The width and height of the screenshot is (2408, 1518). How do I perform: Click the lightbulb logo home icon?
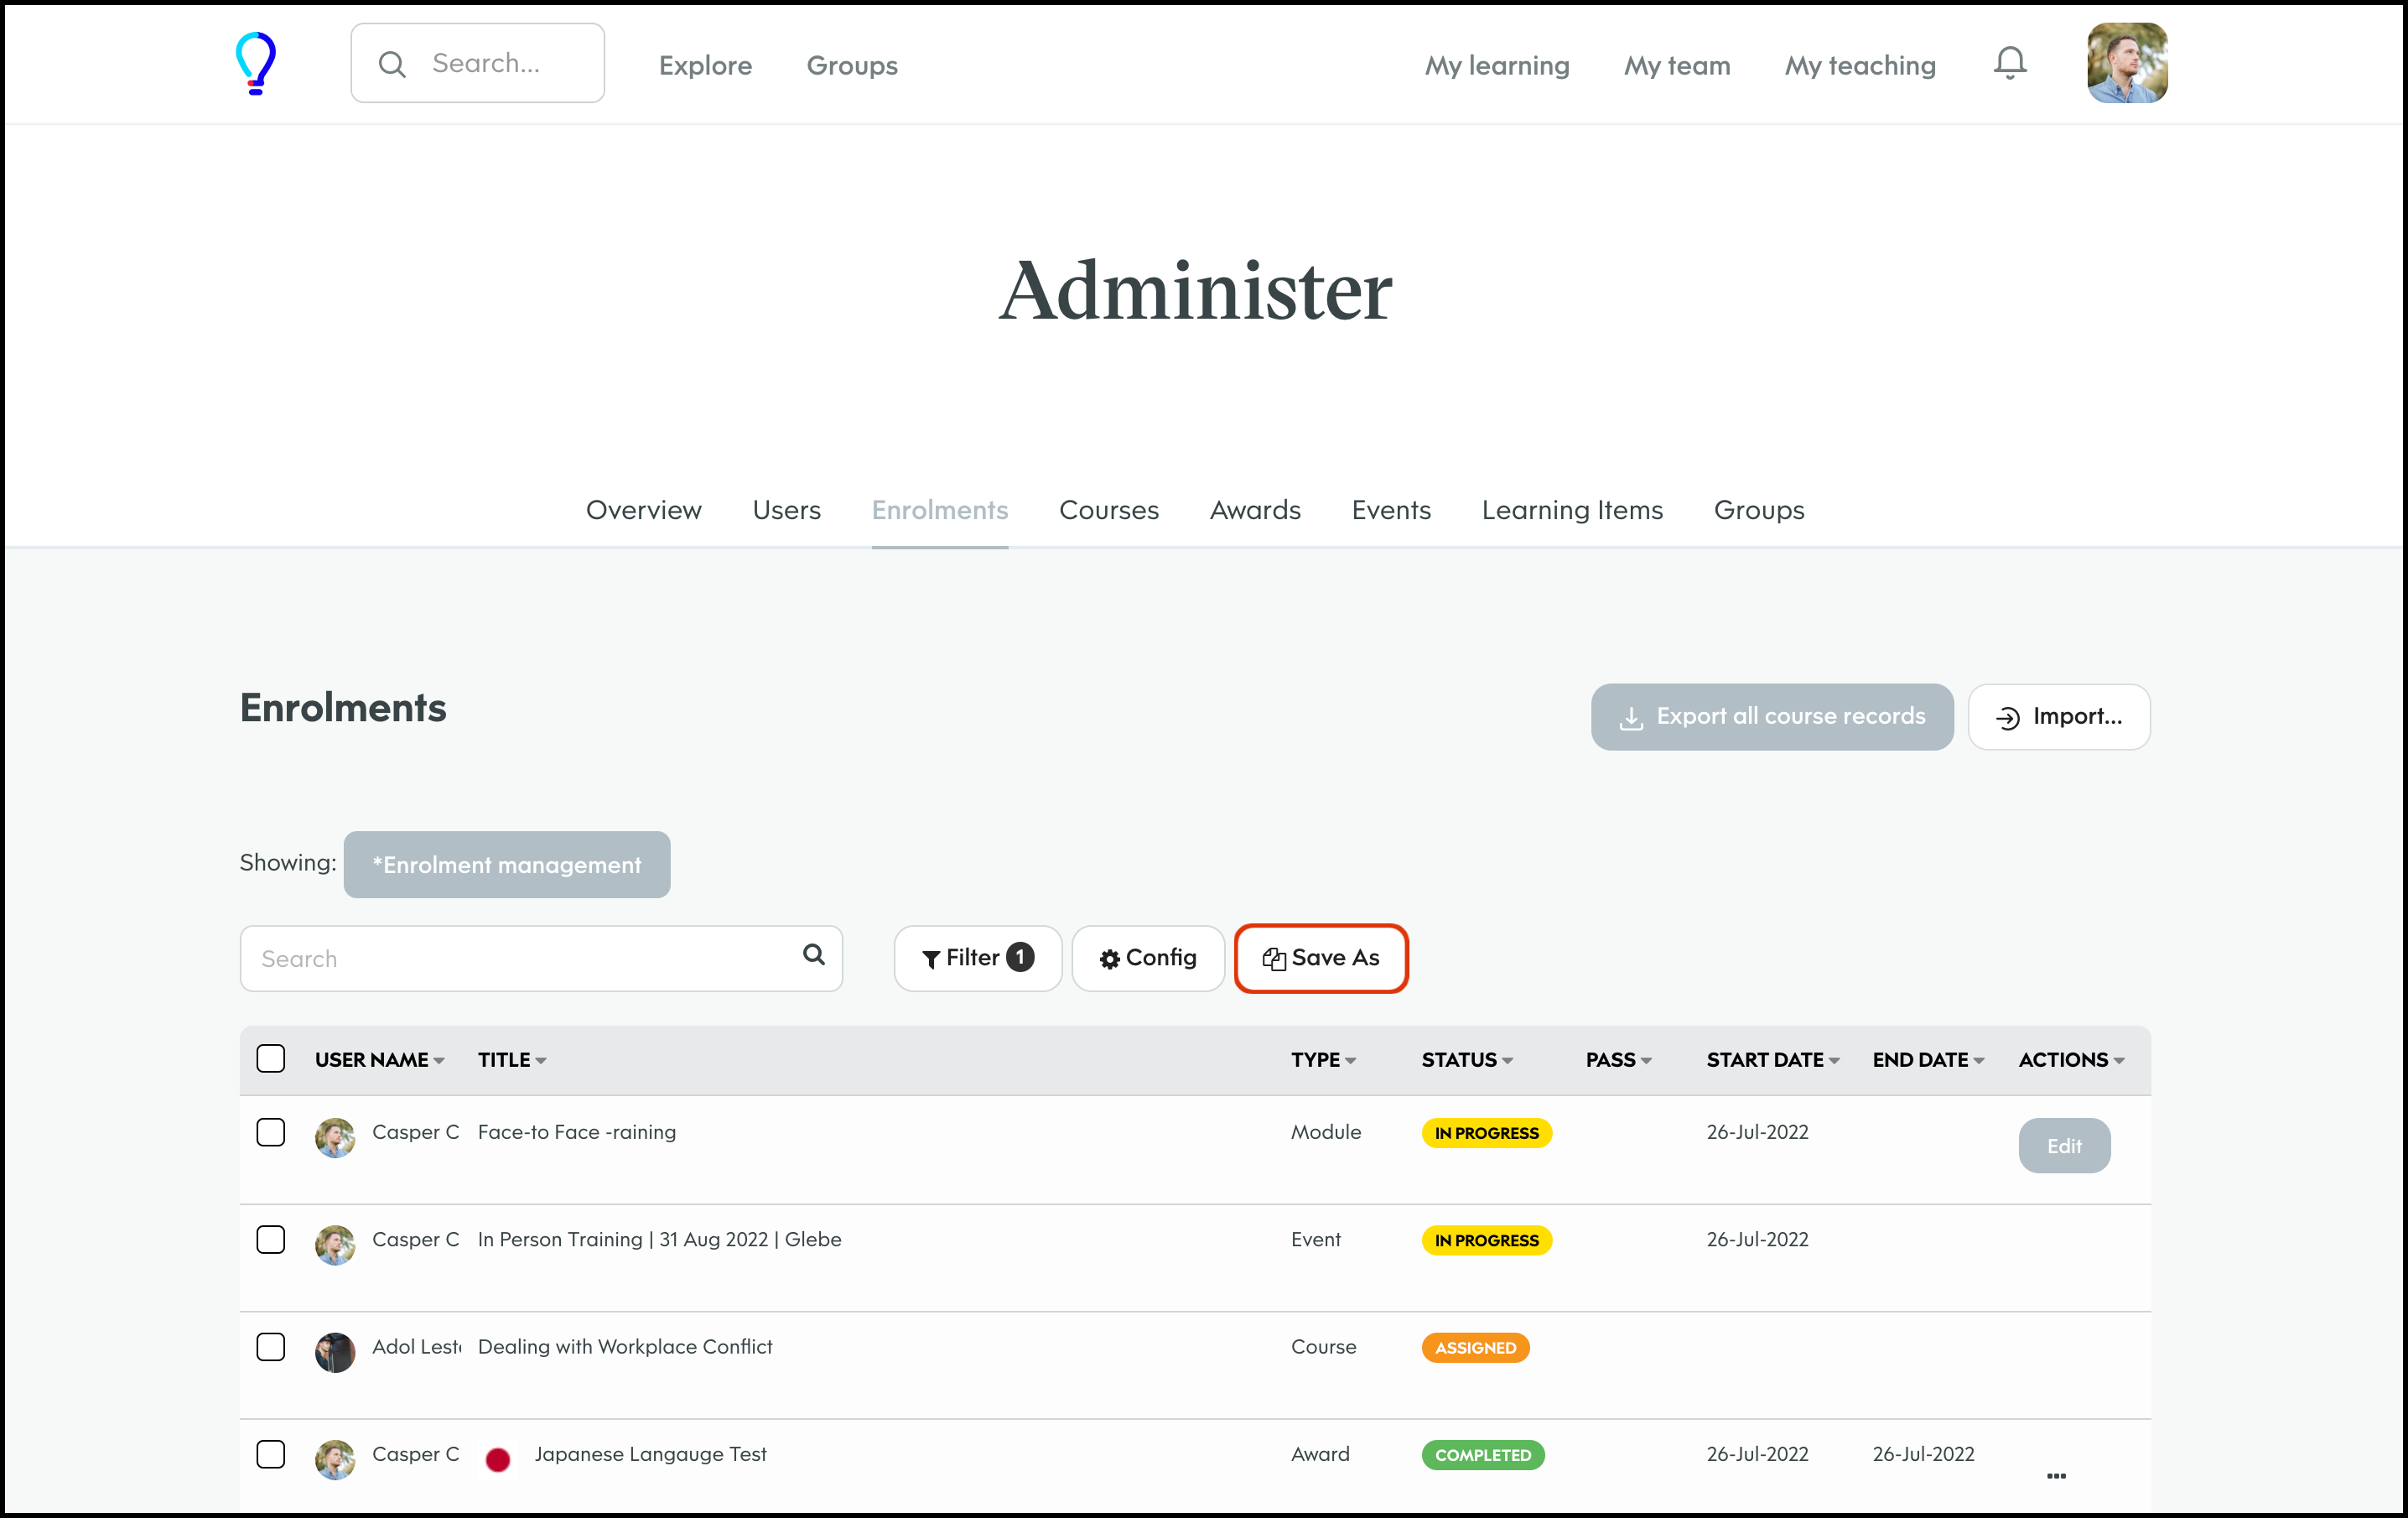point(256,64)
